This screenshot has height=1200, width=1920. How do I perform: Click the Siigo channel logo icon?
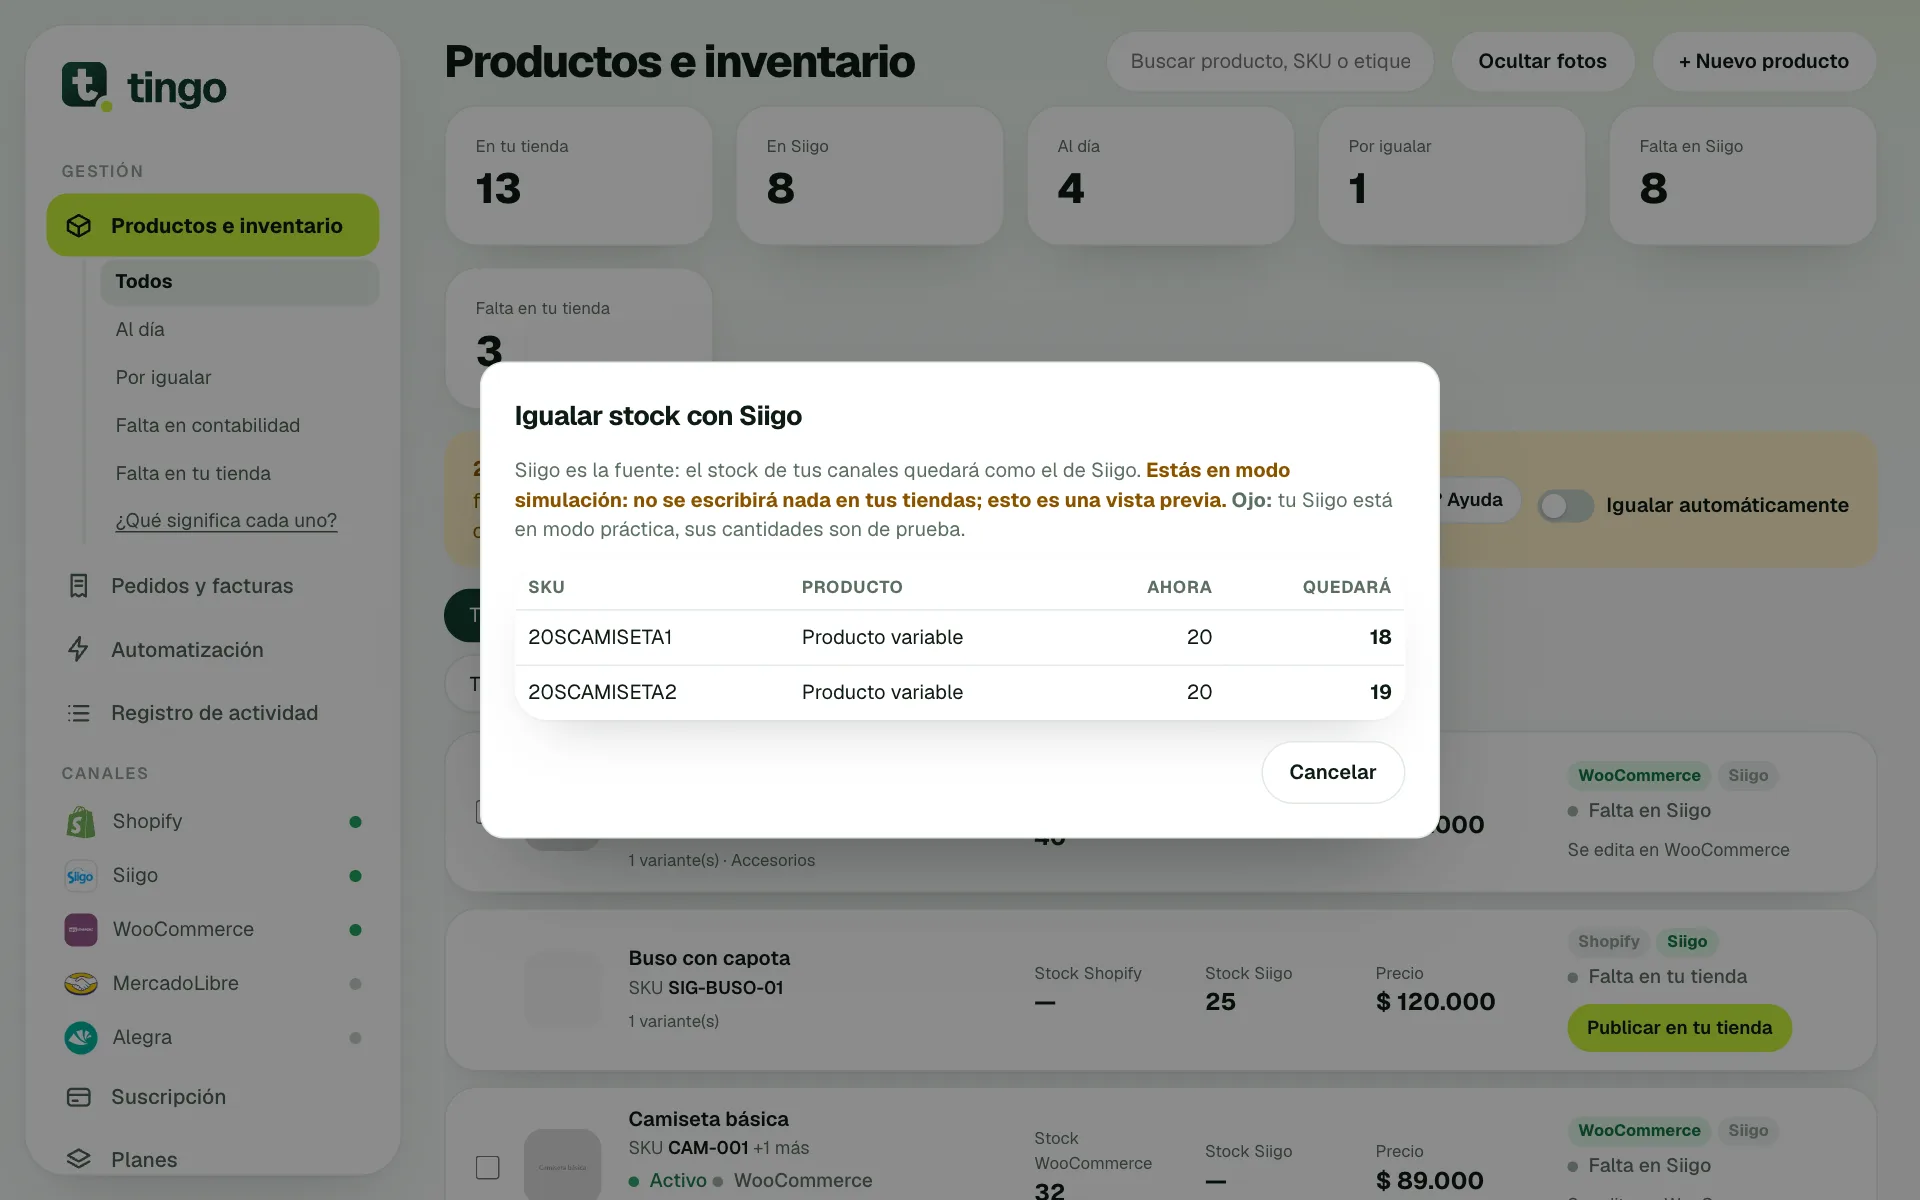point(81,876)
